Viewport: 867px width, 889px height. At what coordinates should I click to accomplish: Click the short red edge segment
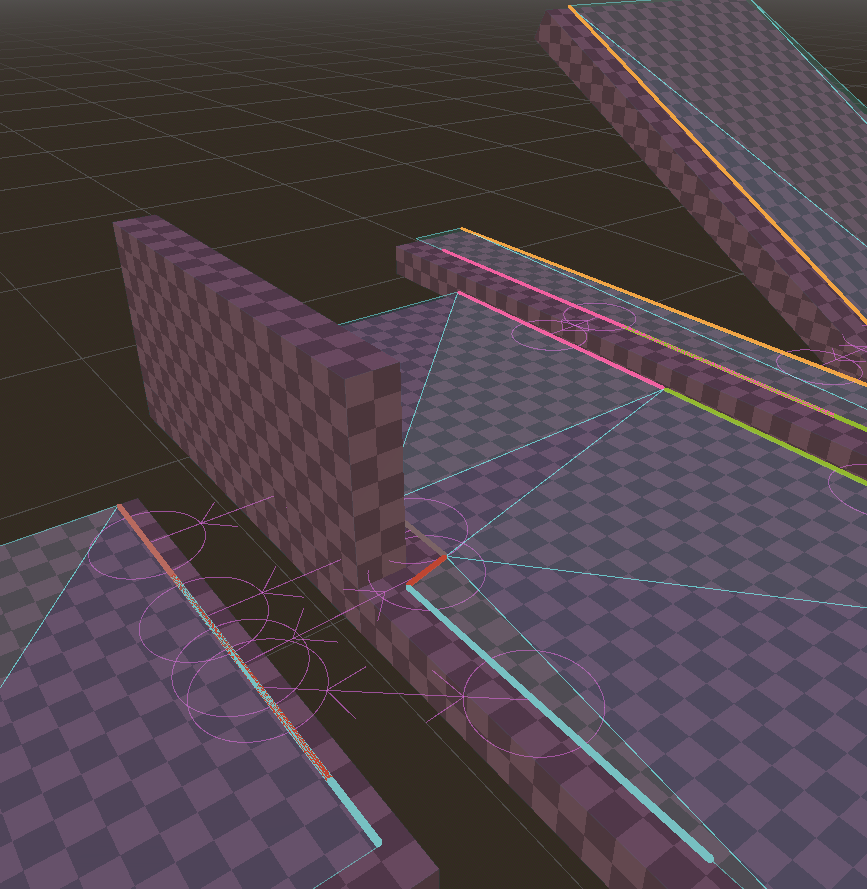427,571
